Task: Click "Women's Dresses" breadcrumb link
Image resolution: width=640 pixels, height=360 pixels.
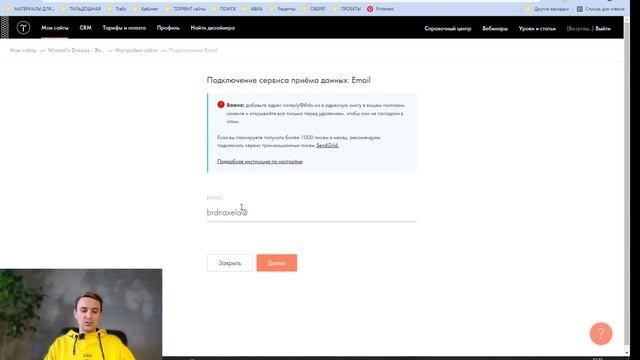Action: (76, 50)
